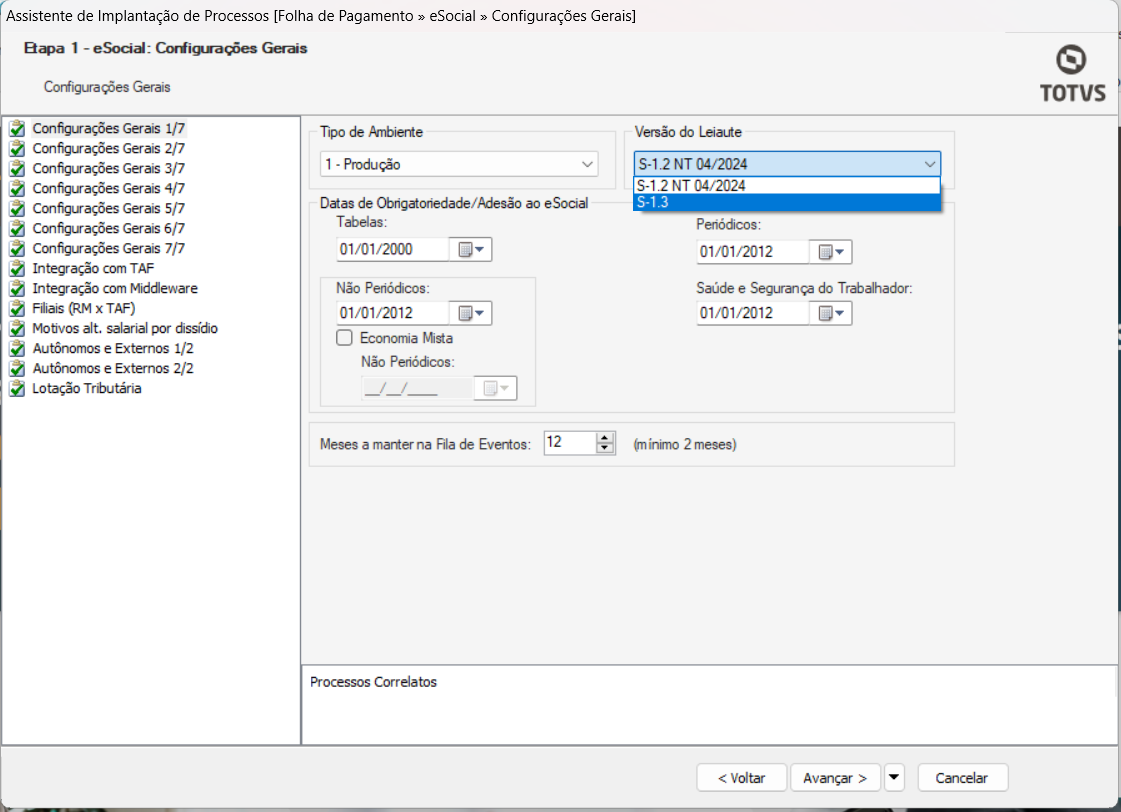Click the checkmark icon beside Autônomos e Externos 1/2
This screenshot has width=1121, height=812.
[17, 349]
